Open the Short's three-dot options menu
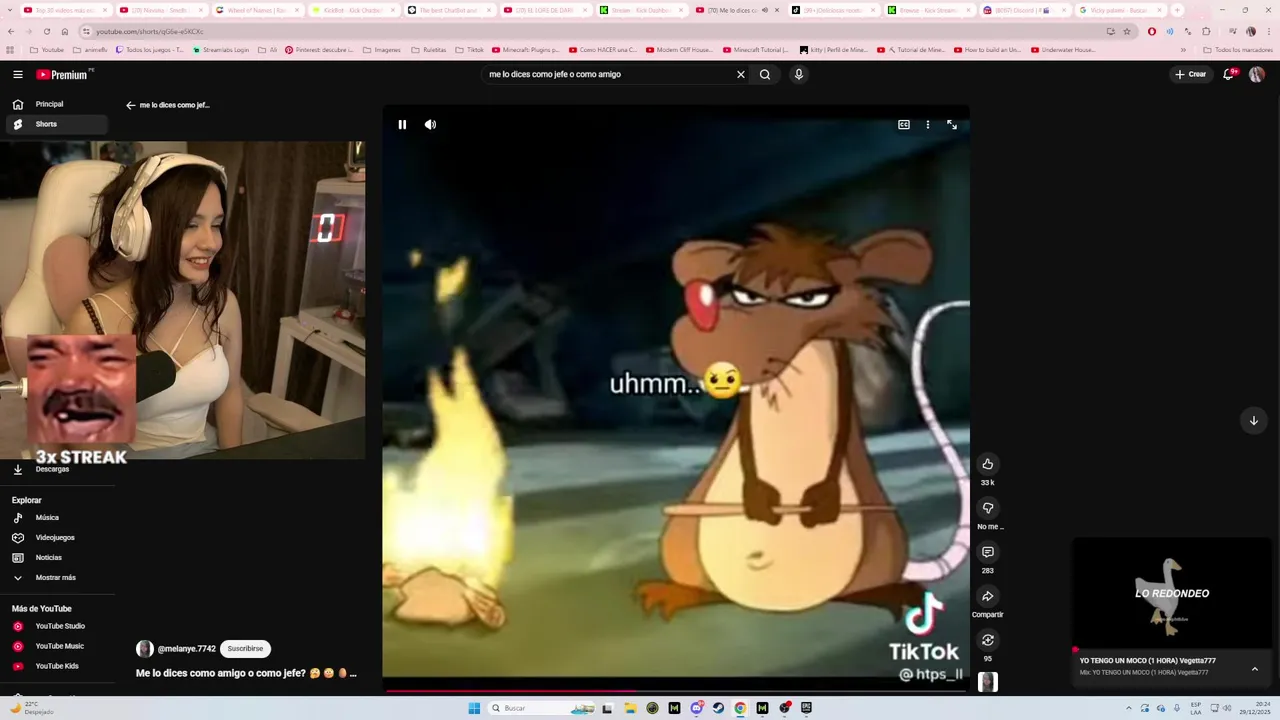 click(x=928, y=125)
